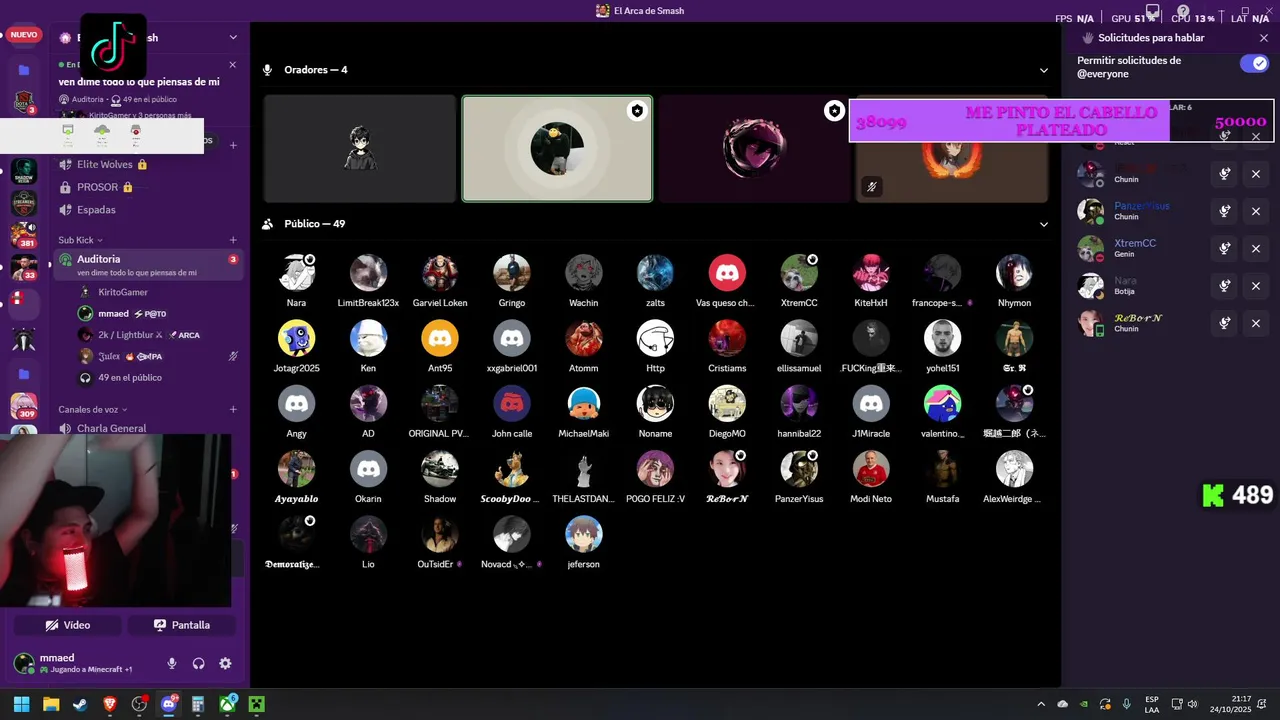Select the highlighted speaker tile in Oradores

557,149
